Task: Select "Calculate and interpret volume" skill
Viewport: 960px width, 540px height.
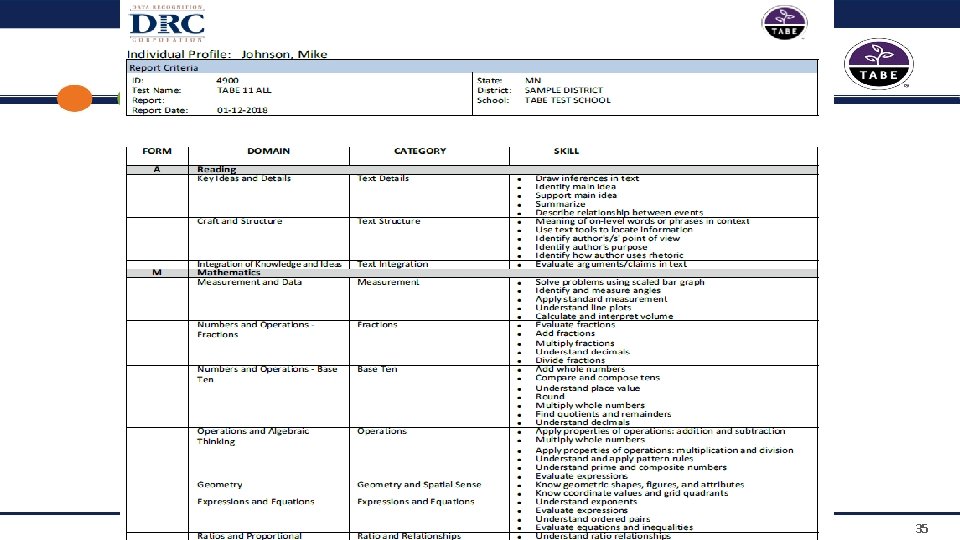Action: tap(604, 317)
